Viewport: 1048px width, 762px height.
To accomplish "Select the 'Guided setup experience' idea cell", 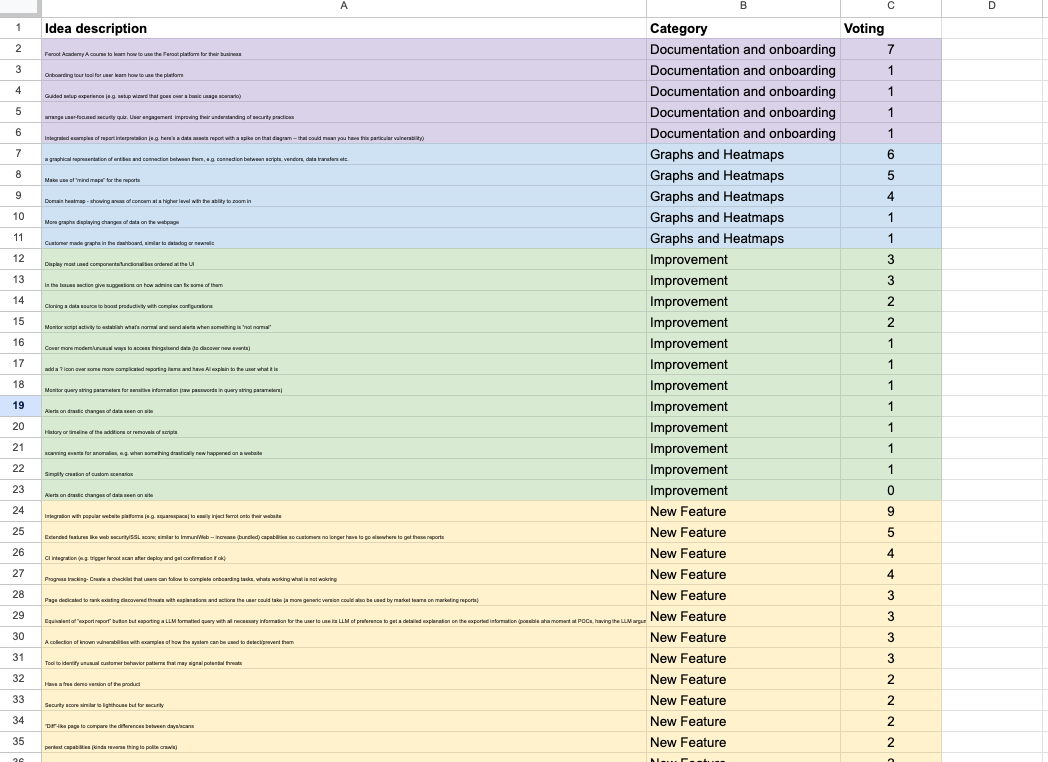I will pos(344,91).
